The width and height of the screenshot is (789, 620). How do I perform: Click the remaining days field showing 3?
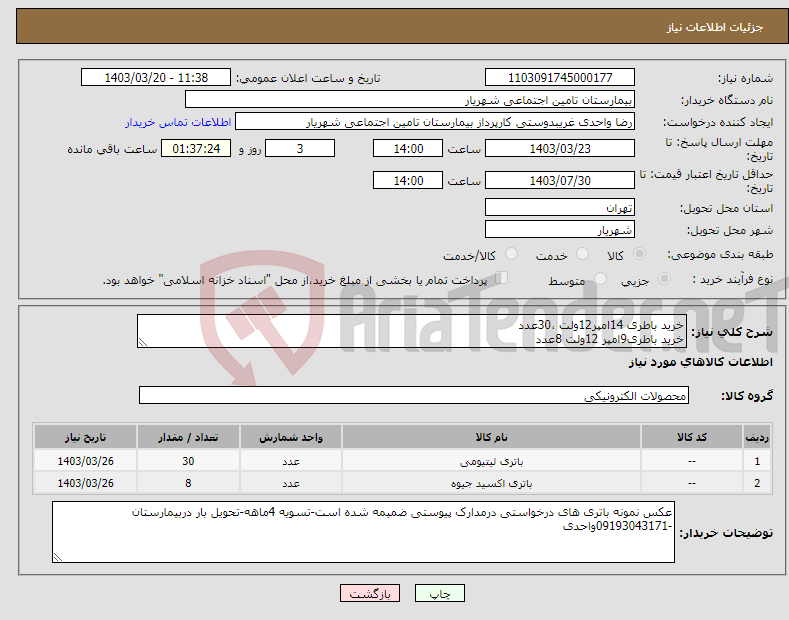(300, 148)
